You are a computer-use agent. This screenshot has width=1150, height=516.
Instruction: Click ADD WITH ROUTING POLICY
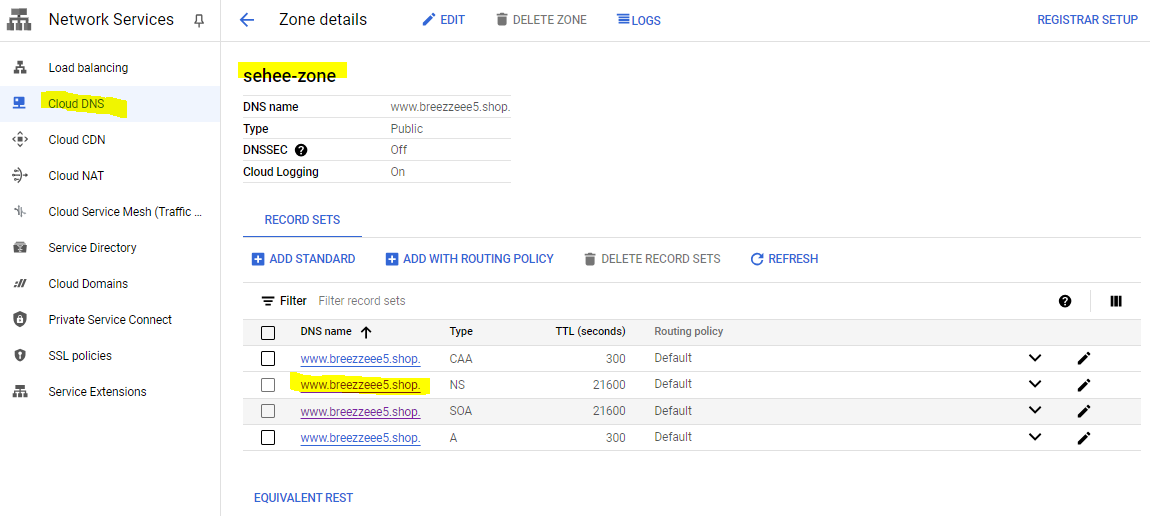[469, 259]
